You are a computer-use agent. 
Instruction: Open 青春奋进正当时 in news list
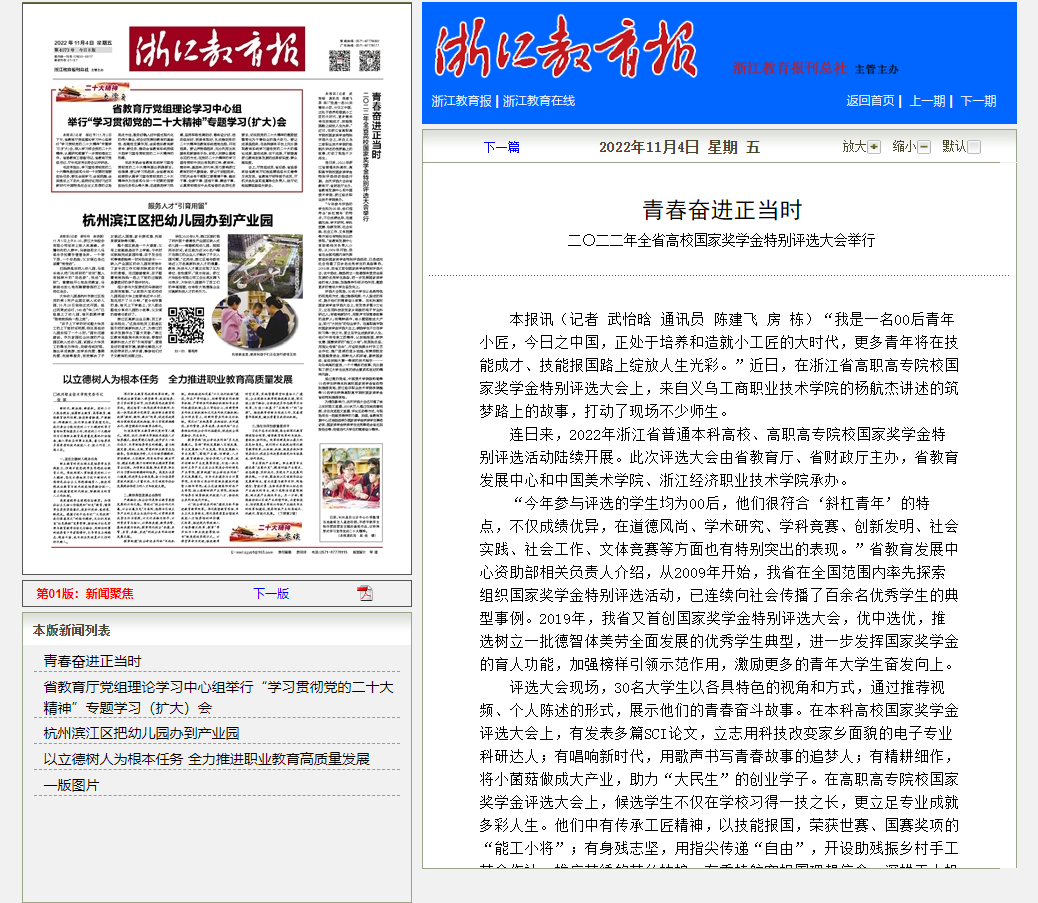[93, 661]
